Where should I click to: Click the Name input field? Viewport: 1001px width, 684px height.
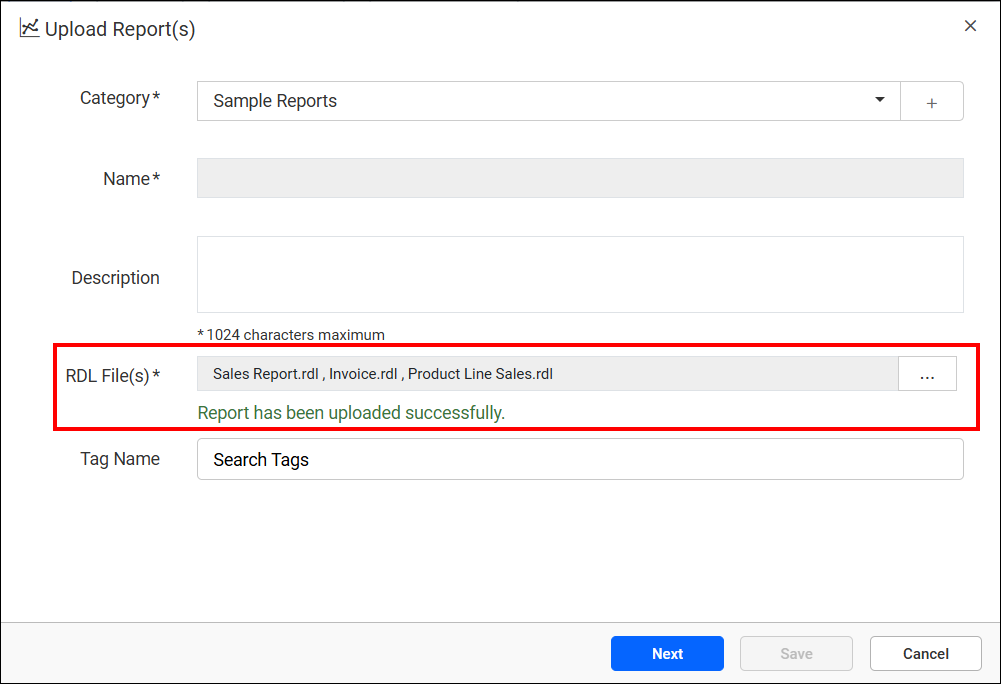(580, 177)
